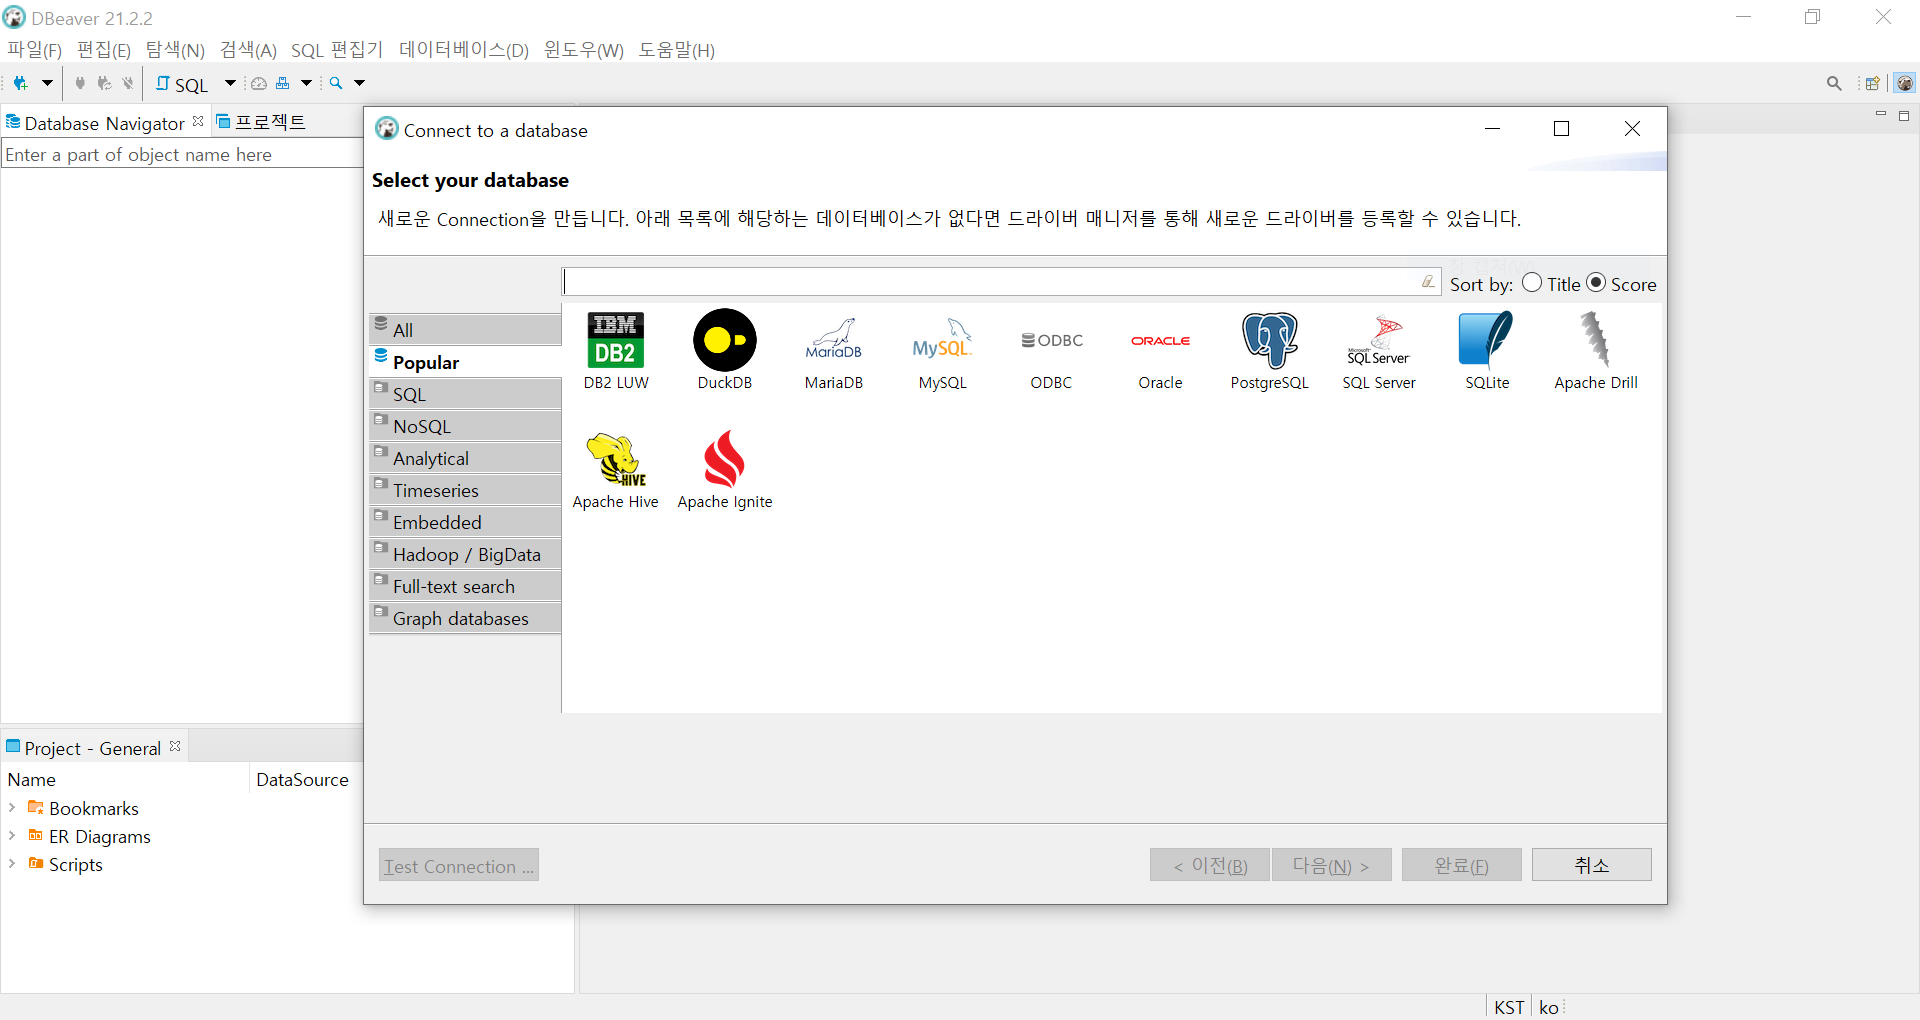The height and width of the screenshot is (1020, 1920).
Task: Select the Apache Hive bee icon
Action: pos(616,459)
